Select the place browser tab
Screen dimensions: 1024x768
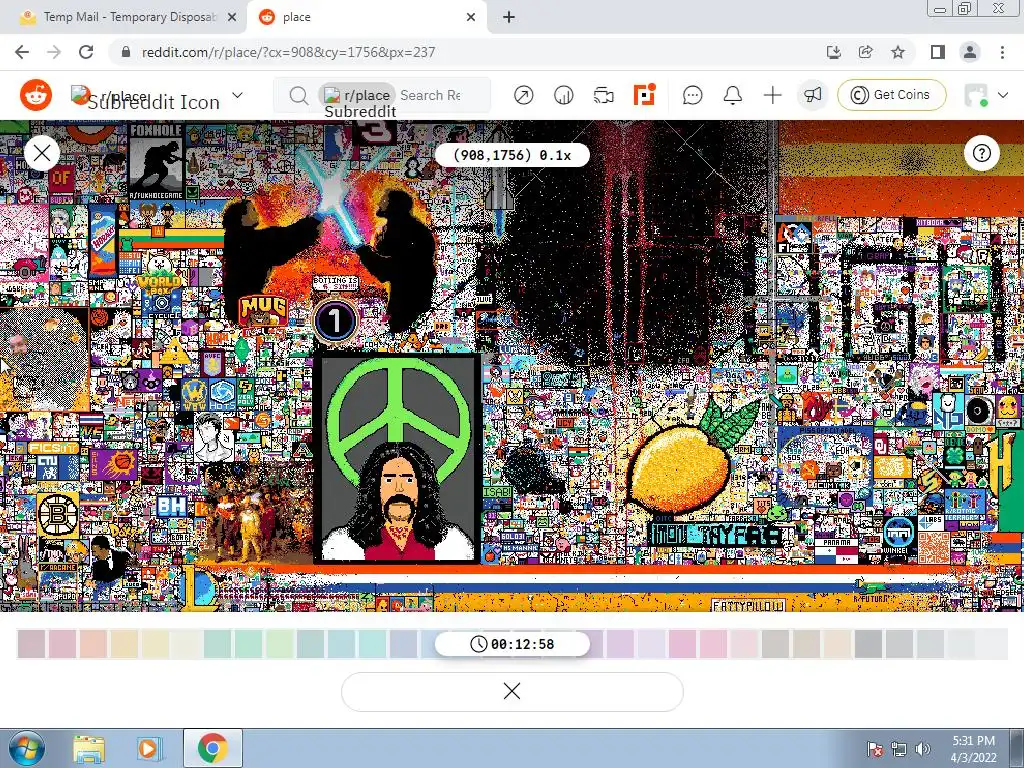(x=366, y=17)
